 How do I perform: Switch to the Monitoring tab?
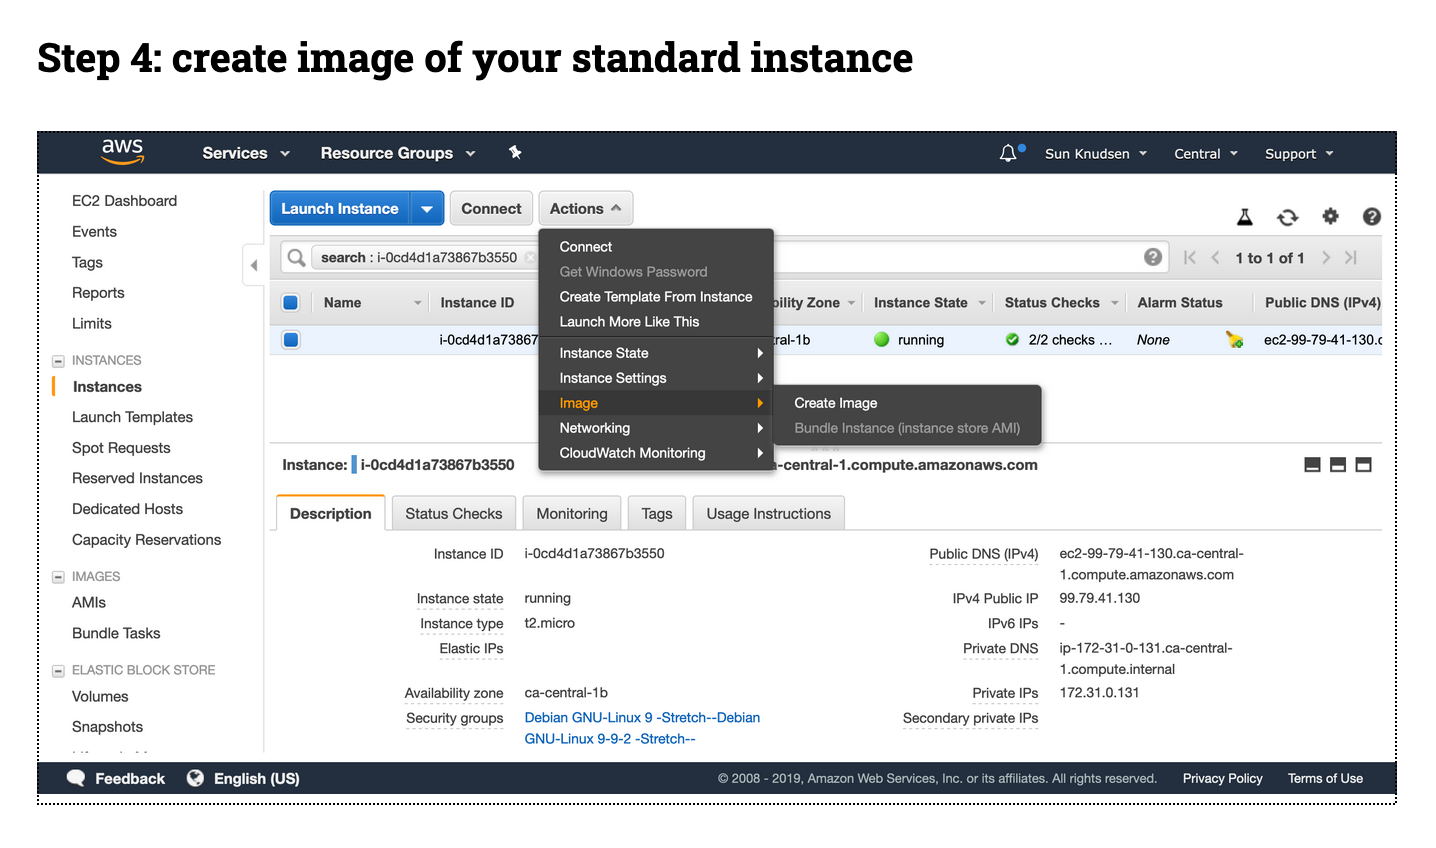pyautogui.click(x=571, y=513)
